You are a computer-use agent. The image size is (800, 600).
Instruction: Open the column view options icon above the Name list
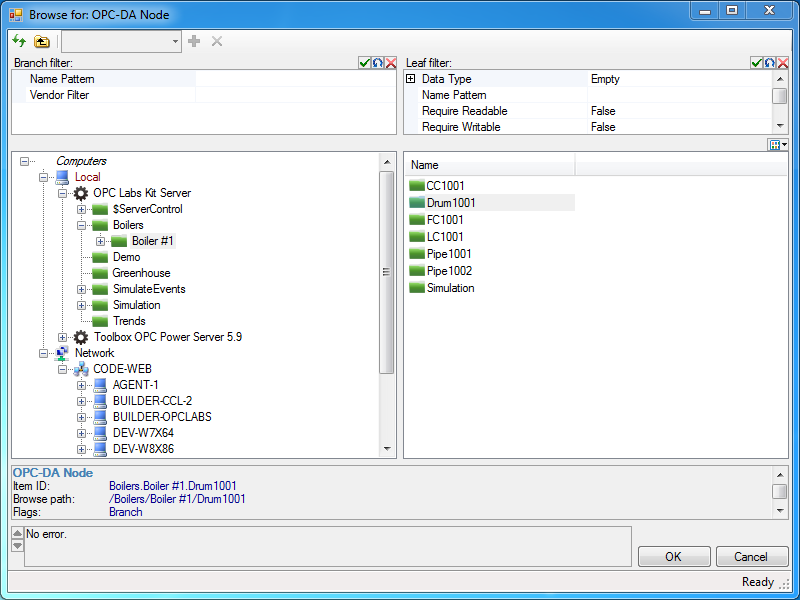coord(777,146)
